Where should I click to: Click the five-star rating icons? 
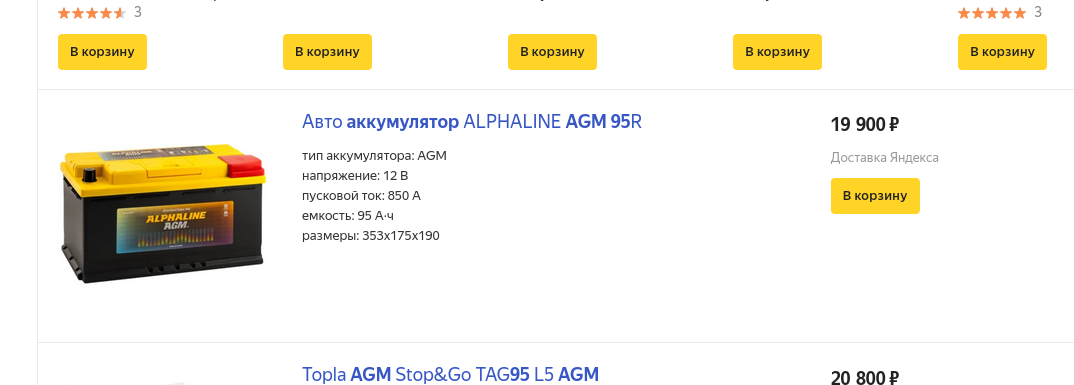[992, 12]
